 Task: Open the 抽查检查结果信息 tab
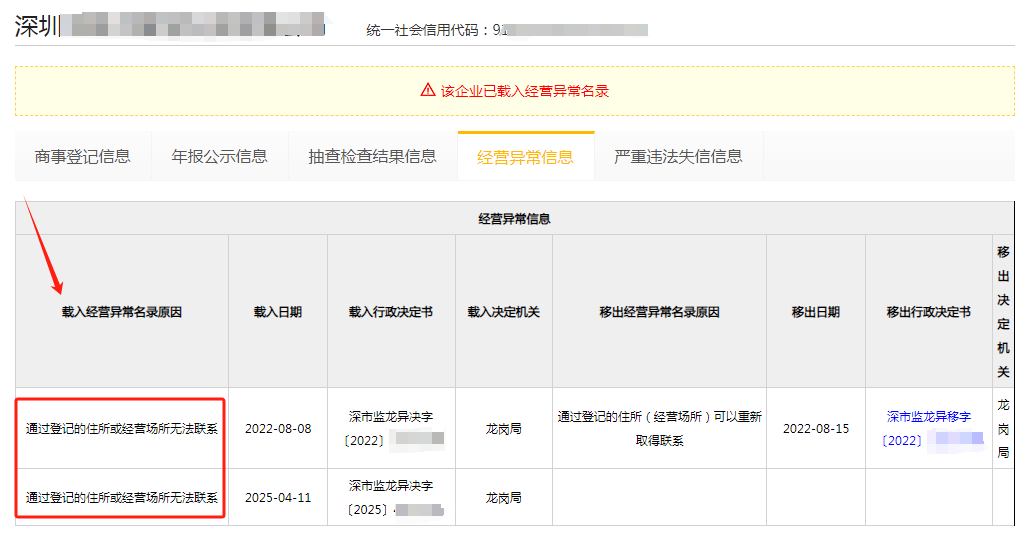(372, 156)
